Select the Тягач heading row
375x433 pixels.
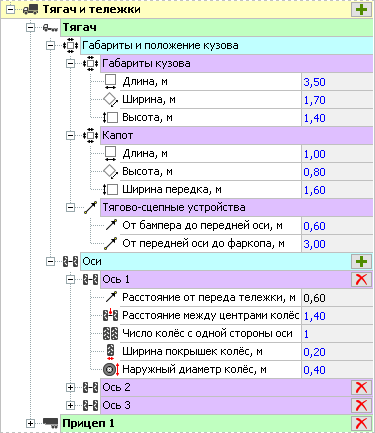point(216,27)
